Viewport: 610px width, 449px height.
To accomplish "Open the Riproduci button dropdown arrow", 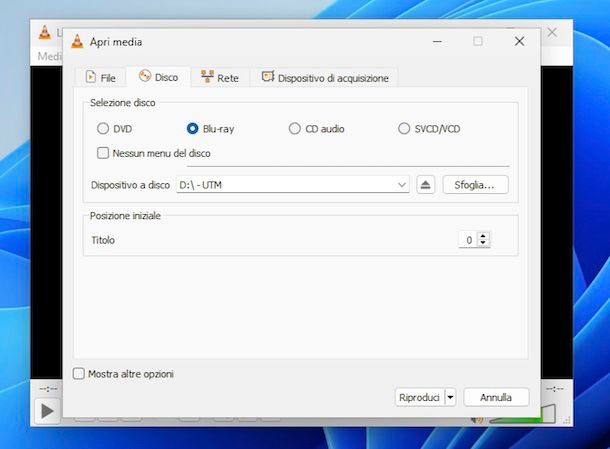I will [450, 397].
